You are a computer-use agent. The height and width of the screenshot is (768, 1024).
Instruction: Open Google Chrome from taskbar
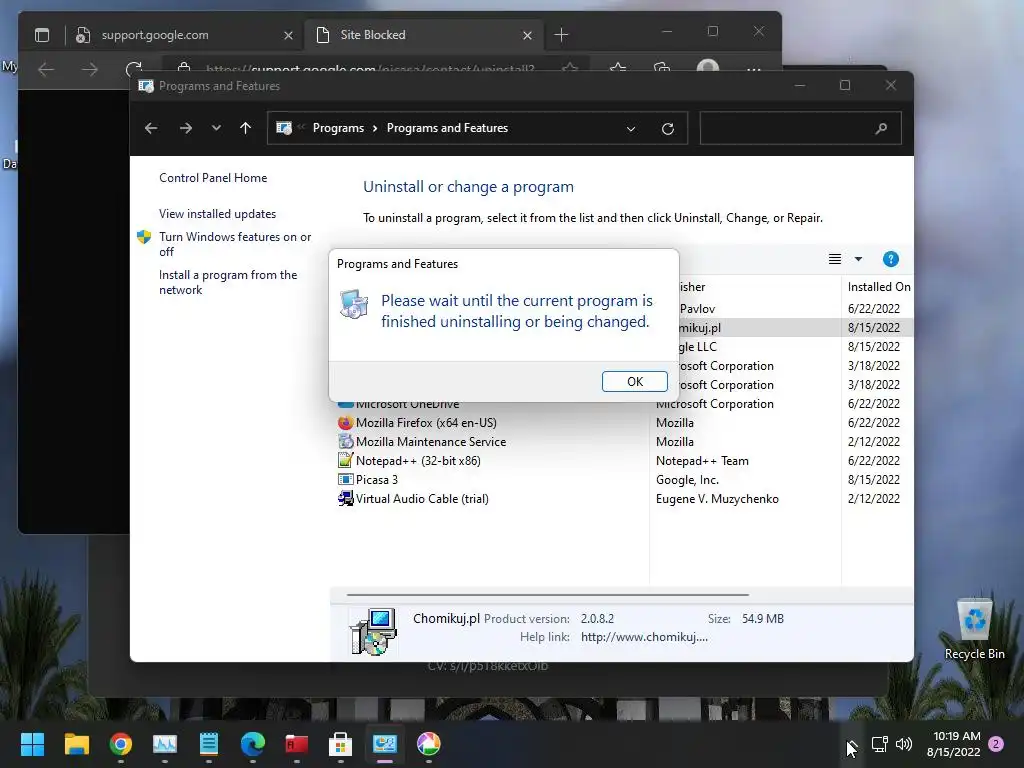pyautogui.click(x=120, y=744)
